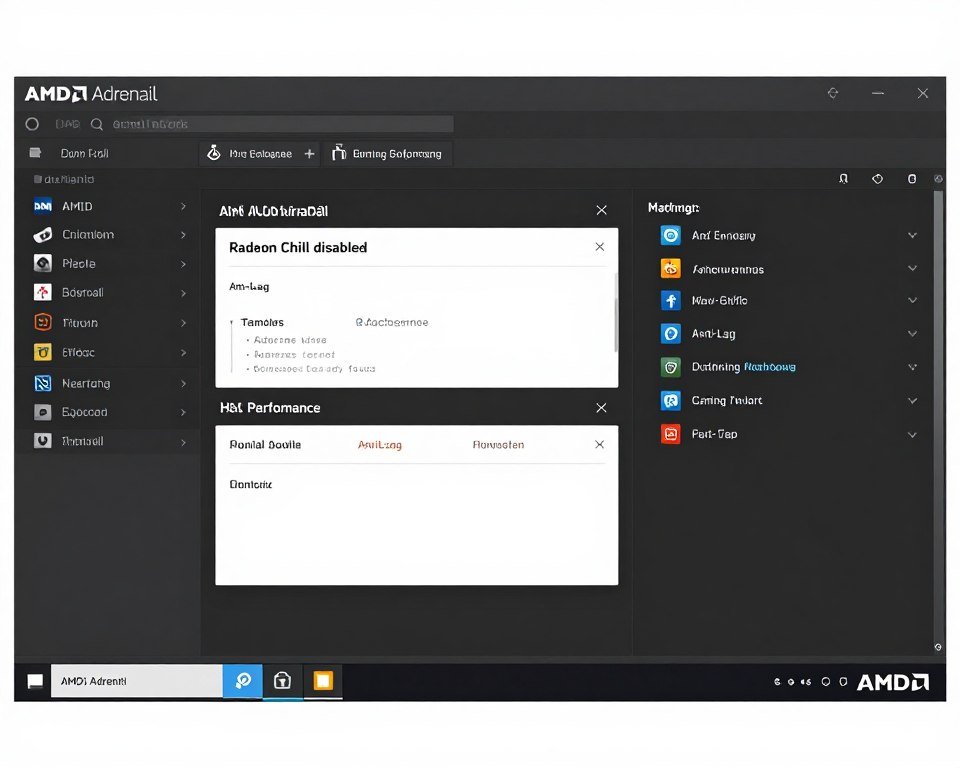
Task: Click the lock icon in the taskbar
Action: [283, 681]
